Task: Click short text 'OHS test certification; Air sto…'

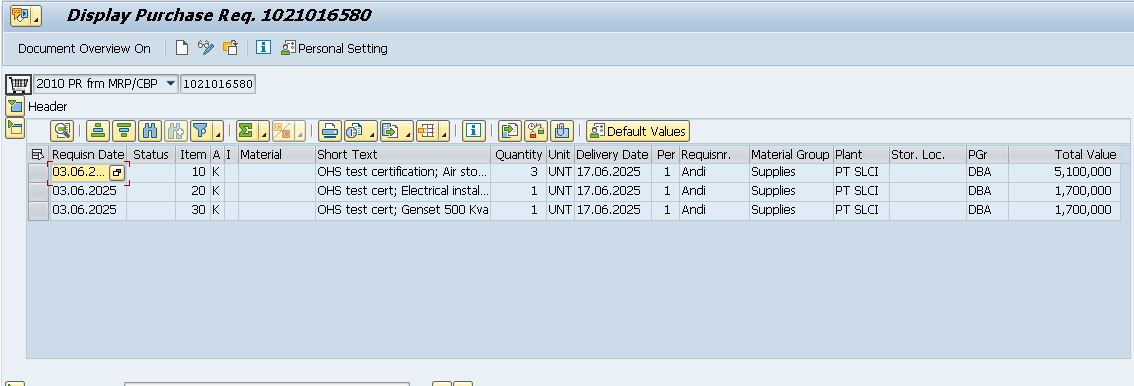Action: coord(403,173)
